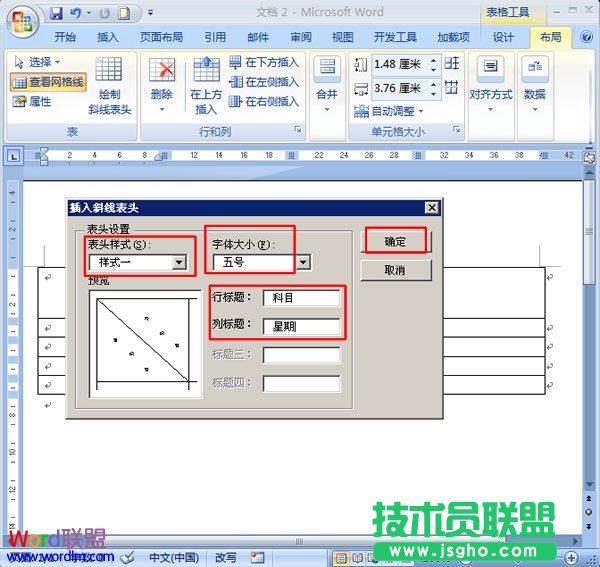Redo action in Quick Access toolbar

(x=104, y=13)
